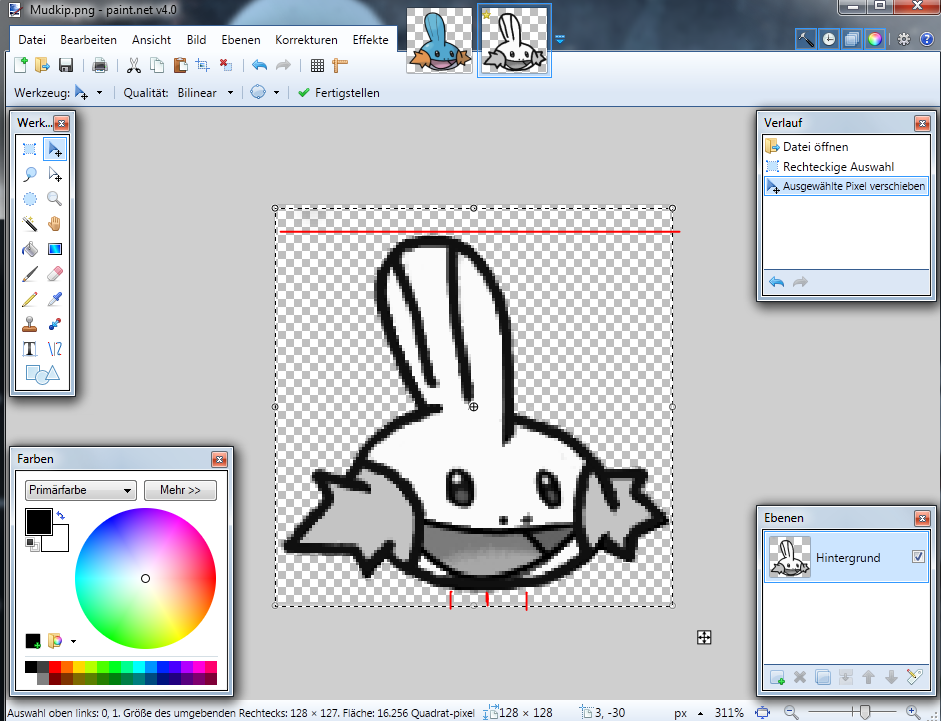
Task: Open the px units dropdown in status bar
Action: coord(700,714)
